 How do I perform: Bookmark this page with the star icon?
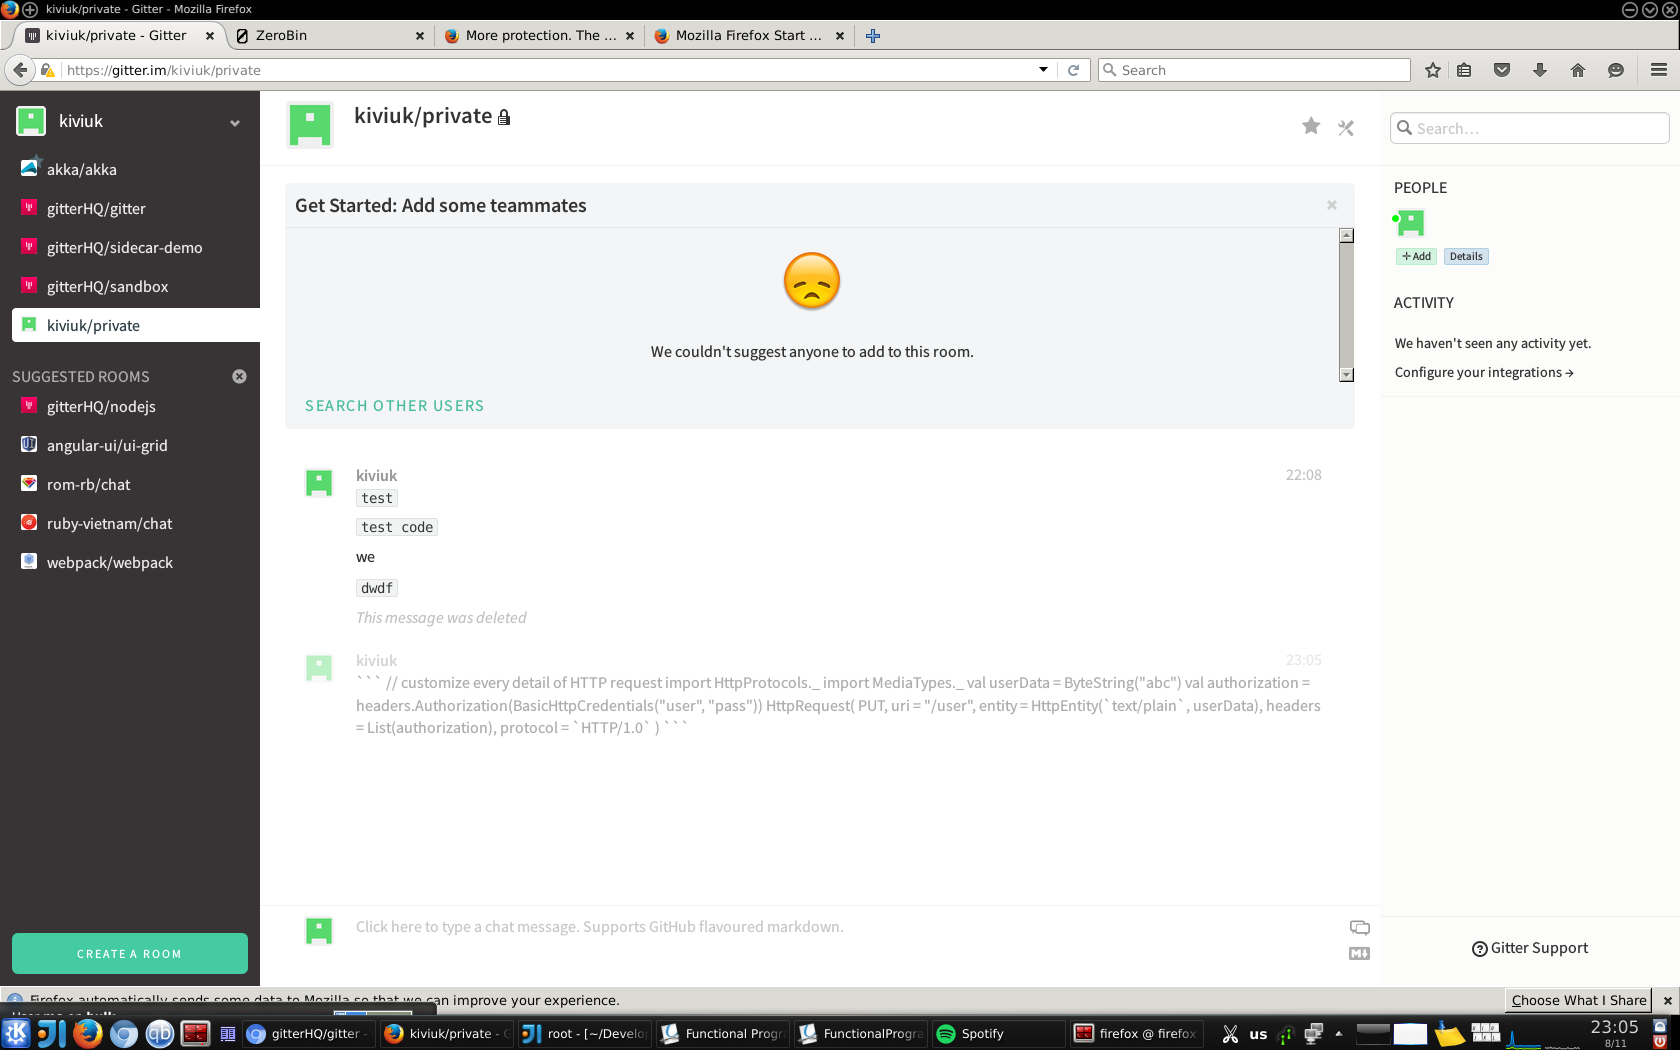pyautogui.click(x=1433, y=70)
